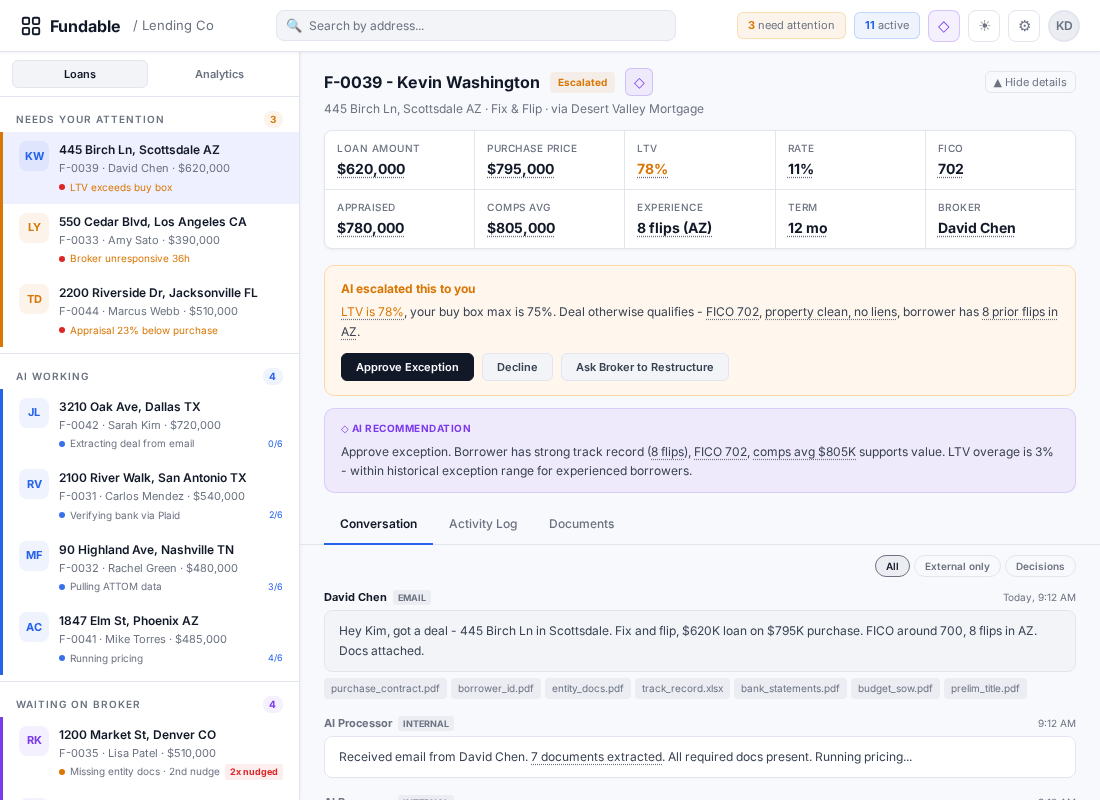The width and height of the screenshot is (1100, 800).
Task: Toggle the External only message filter
Action: tap(957, 566)
